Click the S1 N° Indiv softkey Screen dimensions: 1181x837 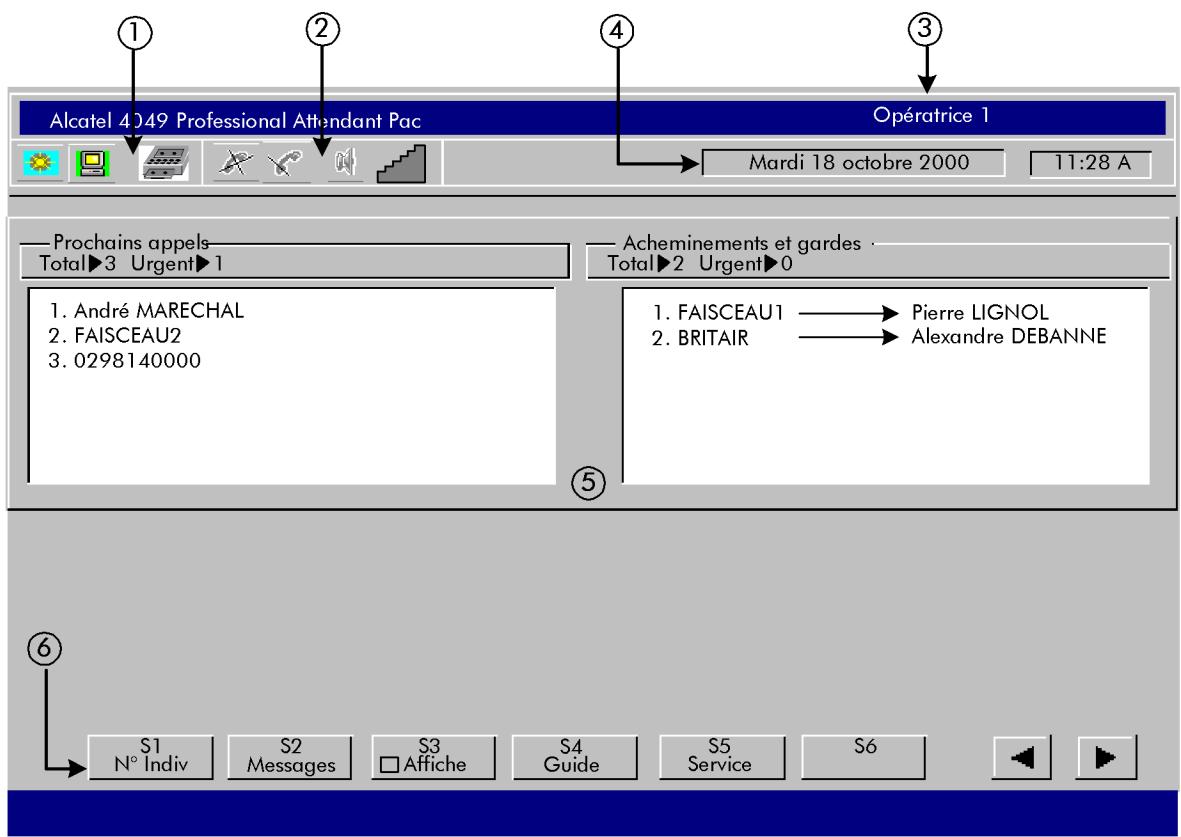[151, 756]
